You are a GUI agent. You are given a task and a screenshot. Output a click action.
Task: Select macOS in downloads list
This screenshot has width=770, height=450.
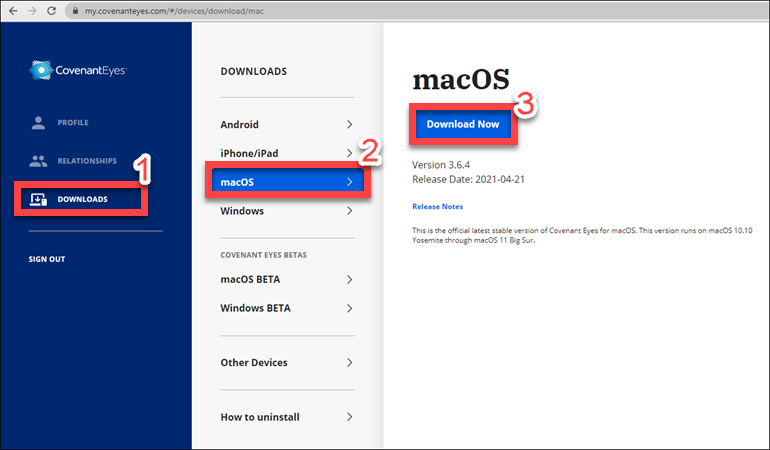click(x=288, y=182)
